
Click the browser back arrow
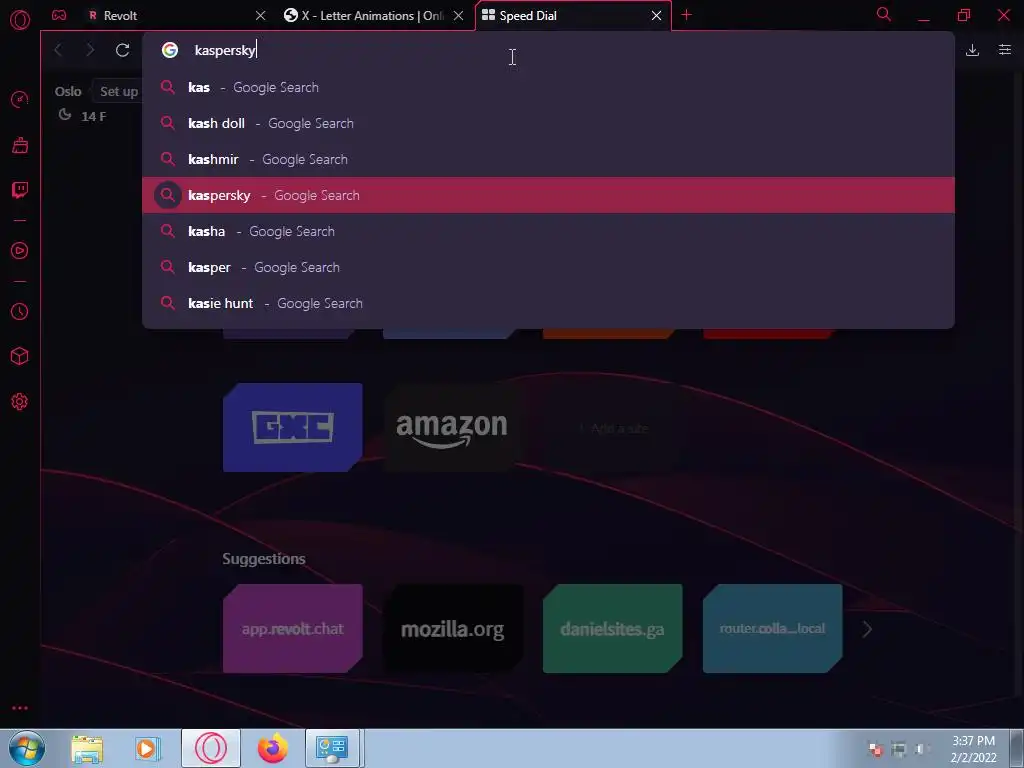click(x=59, y=50)
